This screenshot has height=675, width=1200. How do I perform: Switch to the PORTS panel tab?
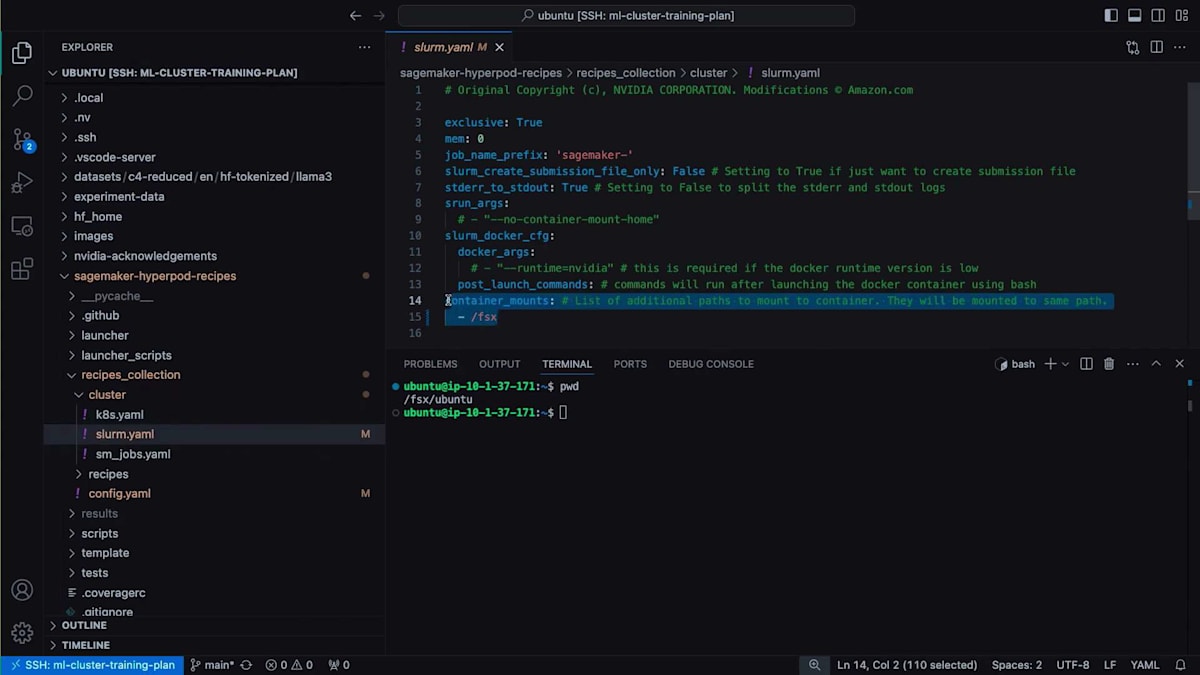click(x=630, y=364)
